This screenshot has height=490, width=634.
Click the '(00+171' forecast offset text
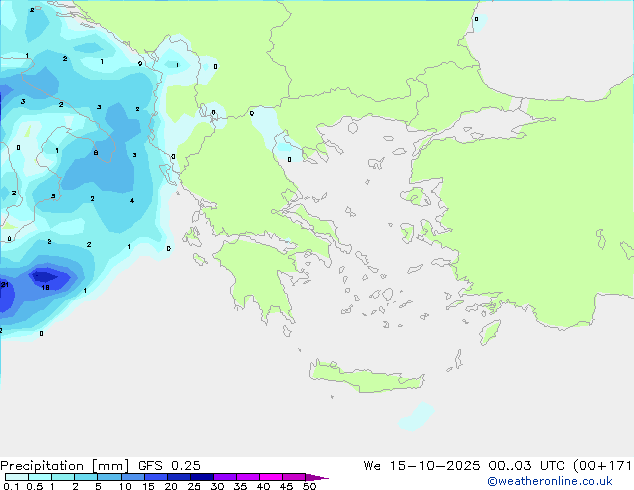pyautogui.click(x=603, y=466)
